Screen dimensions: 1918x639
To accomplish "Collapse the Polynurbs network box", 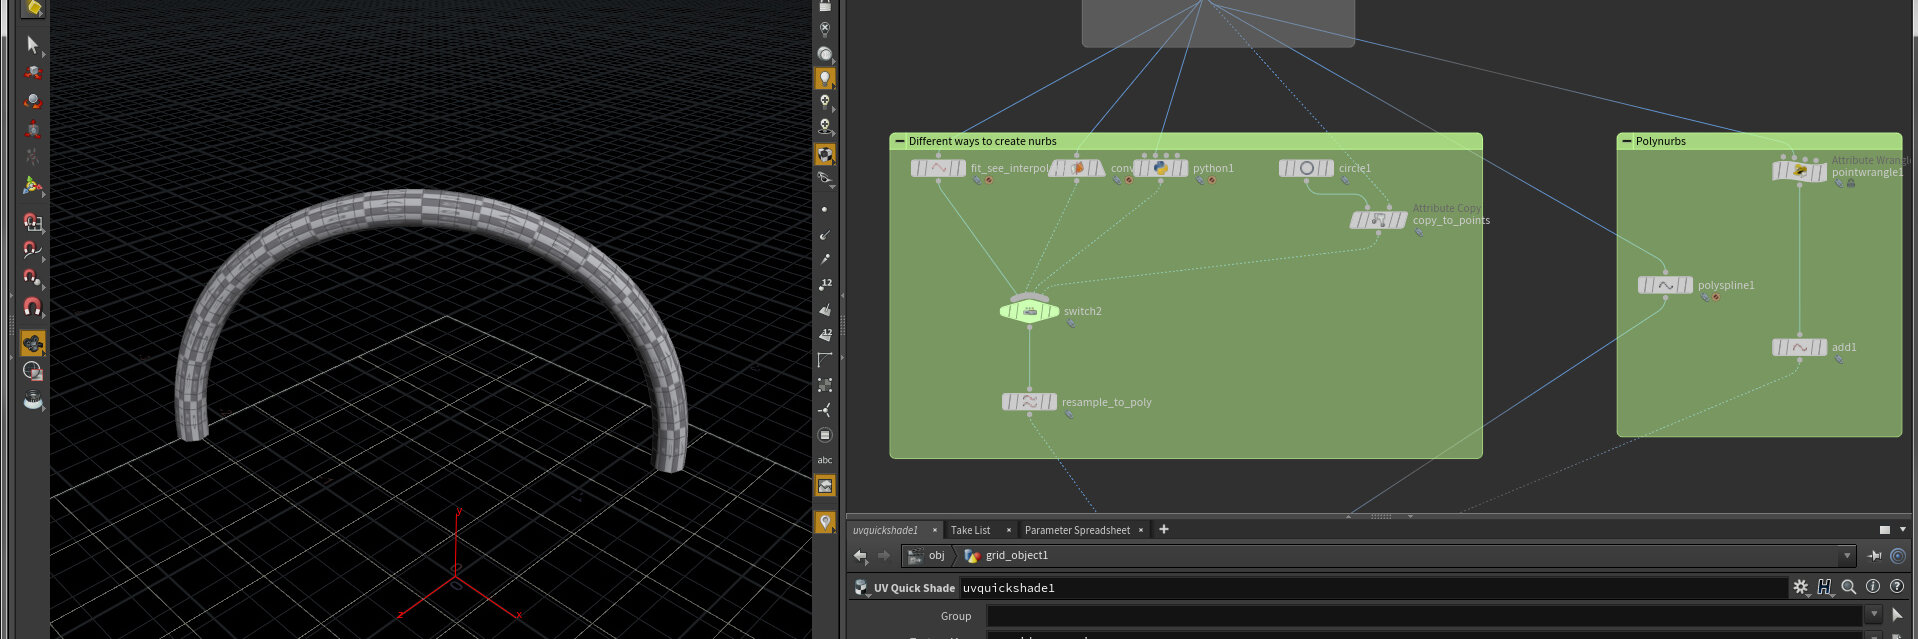I will click(1626, 141).
